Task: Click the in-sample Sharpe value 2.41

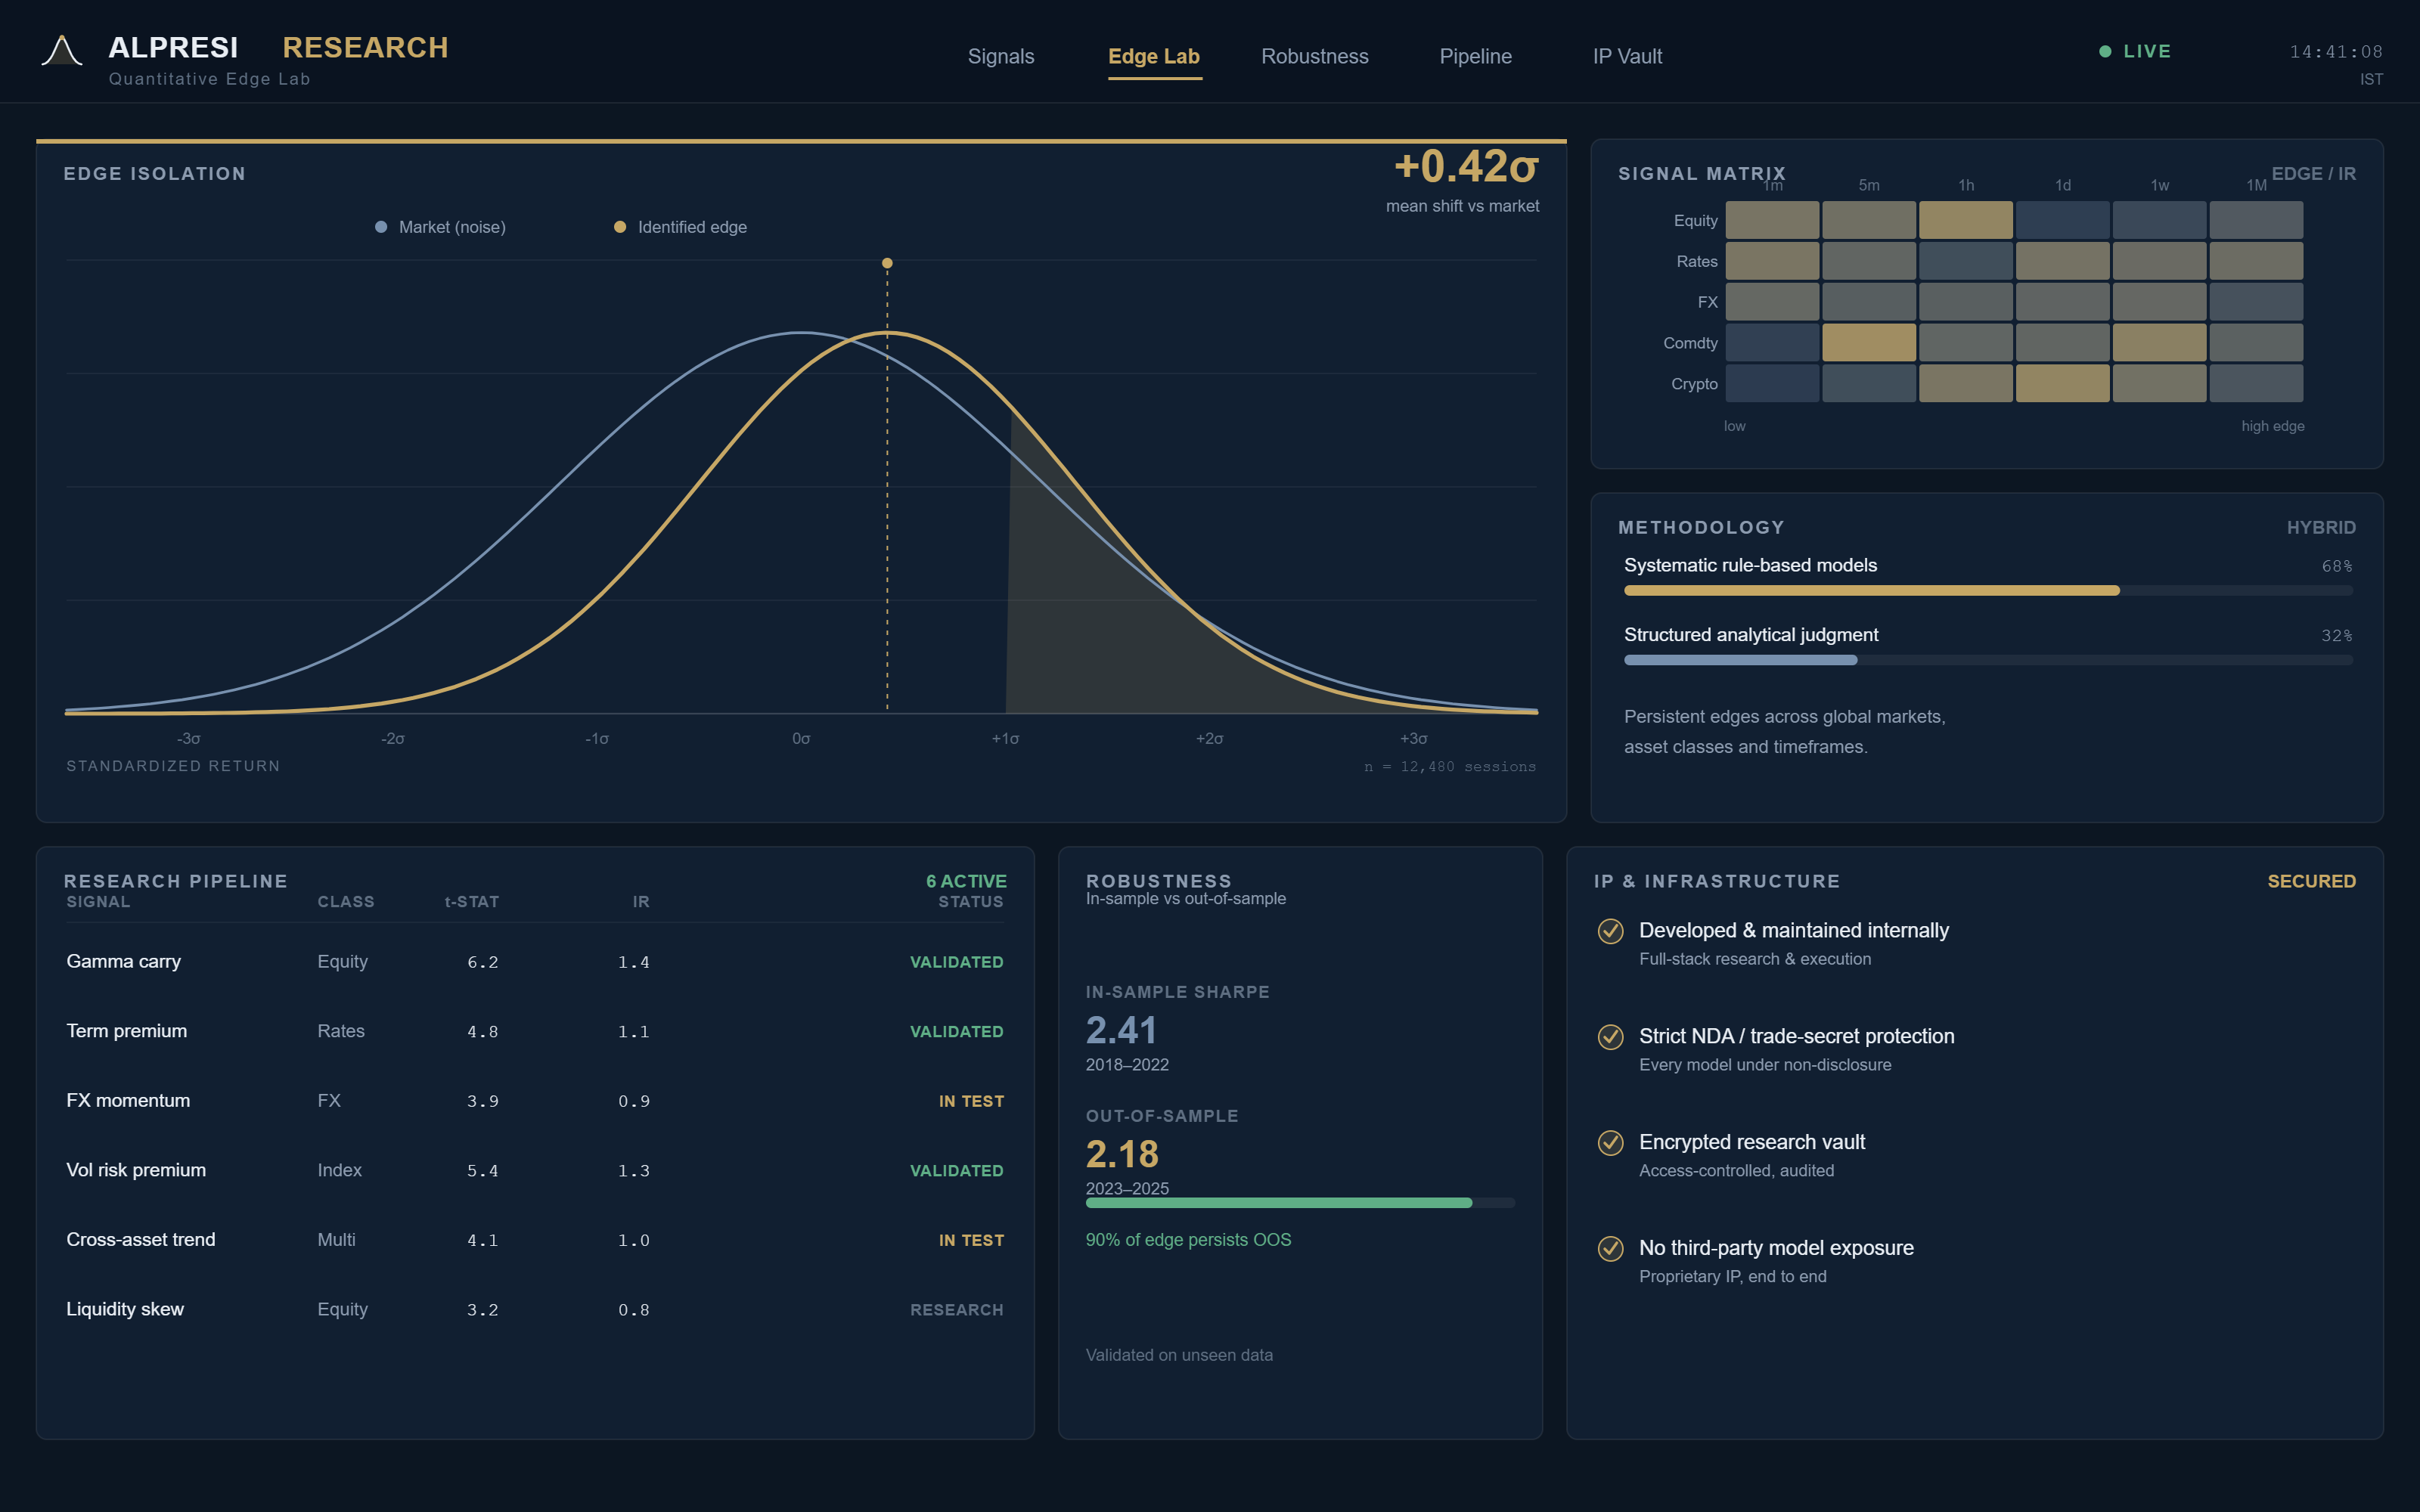Action: (1121, 1030)
